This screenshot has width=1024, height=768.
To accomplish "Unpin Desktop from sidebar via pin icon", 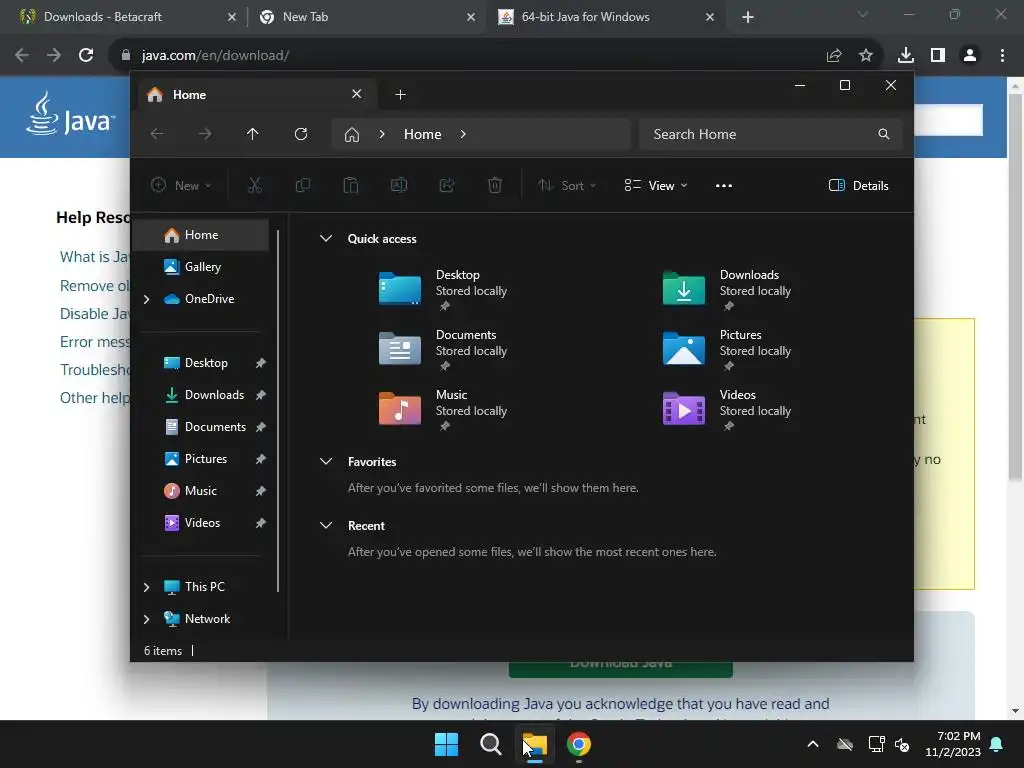I will (261, 363).
